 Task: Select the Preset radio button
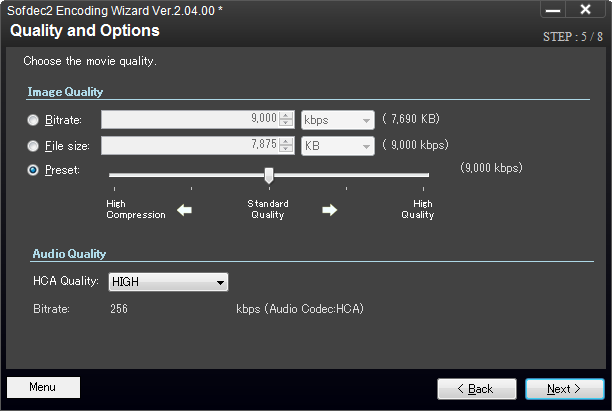34,171
